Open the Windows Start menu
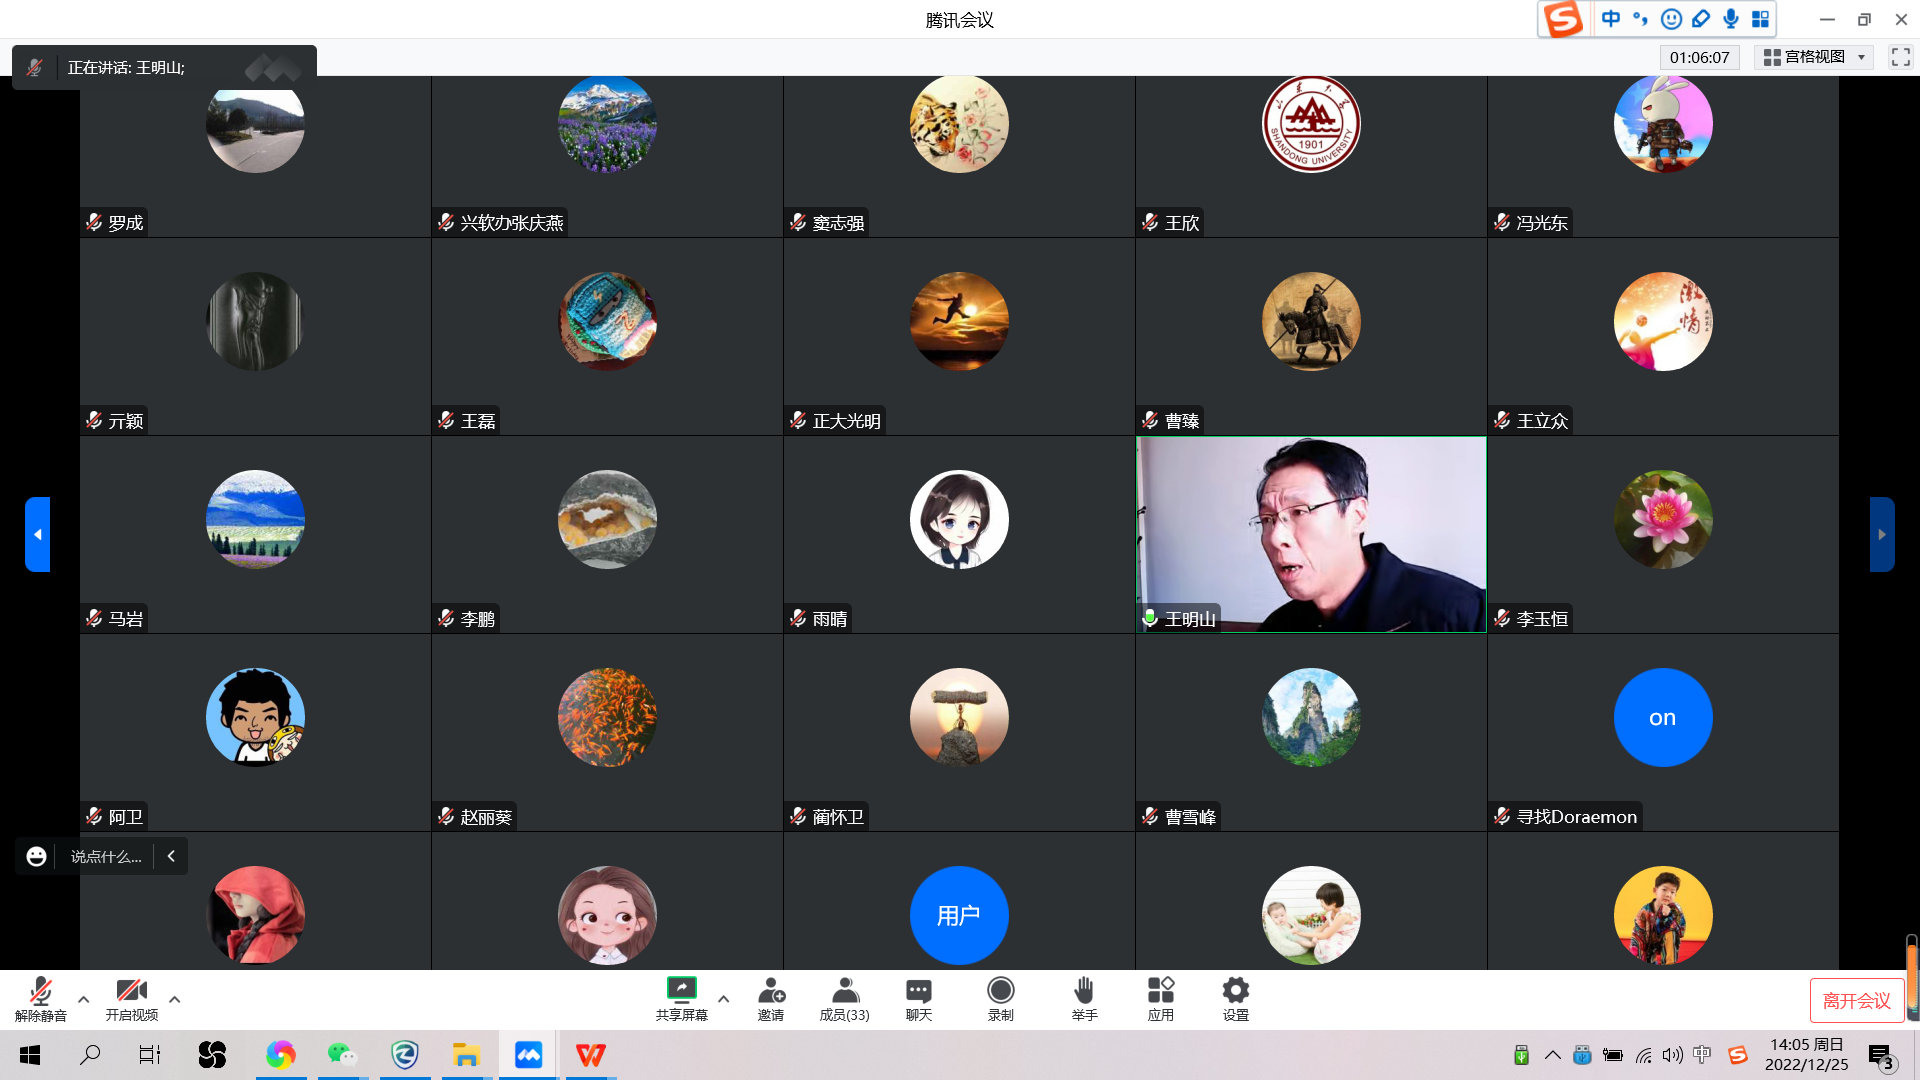Image resolution: width=1920 pixels, height=1080 pixels. [x=30, y=1055]
